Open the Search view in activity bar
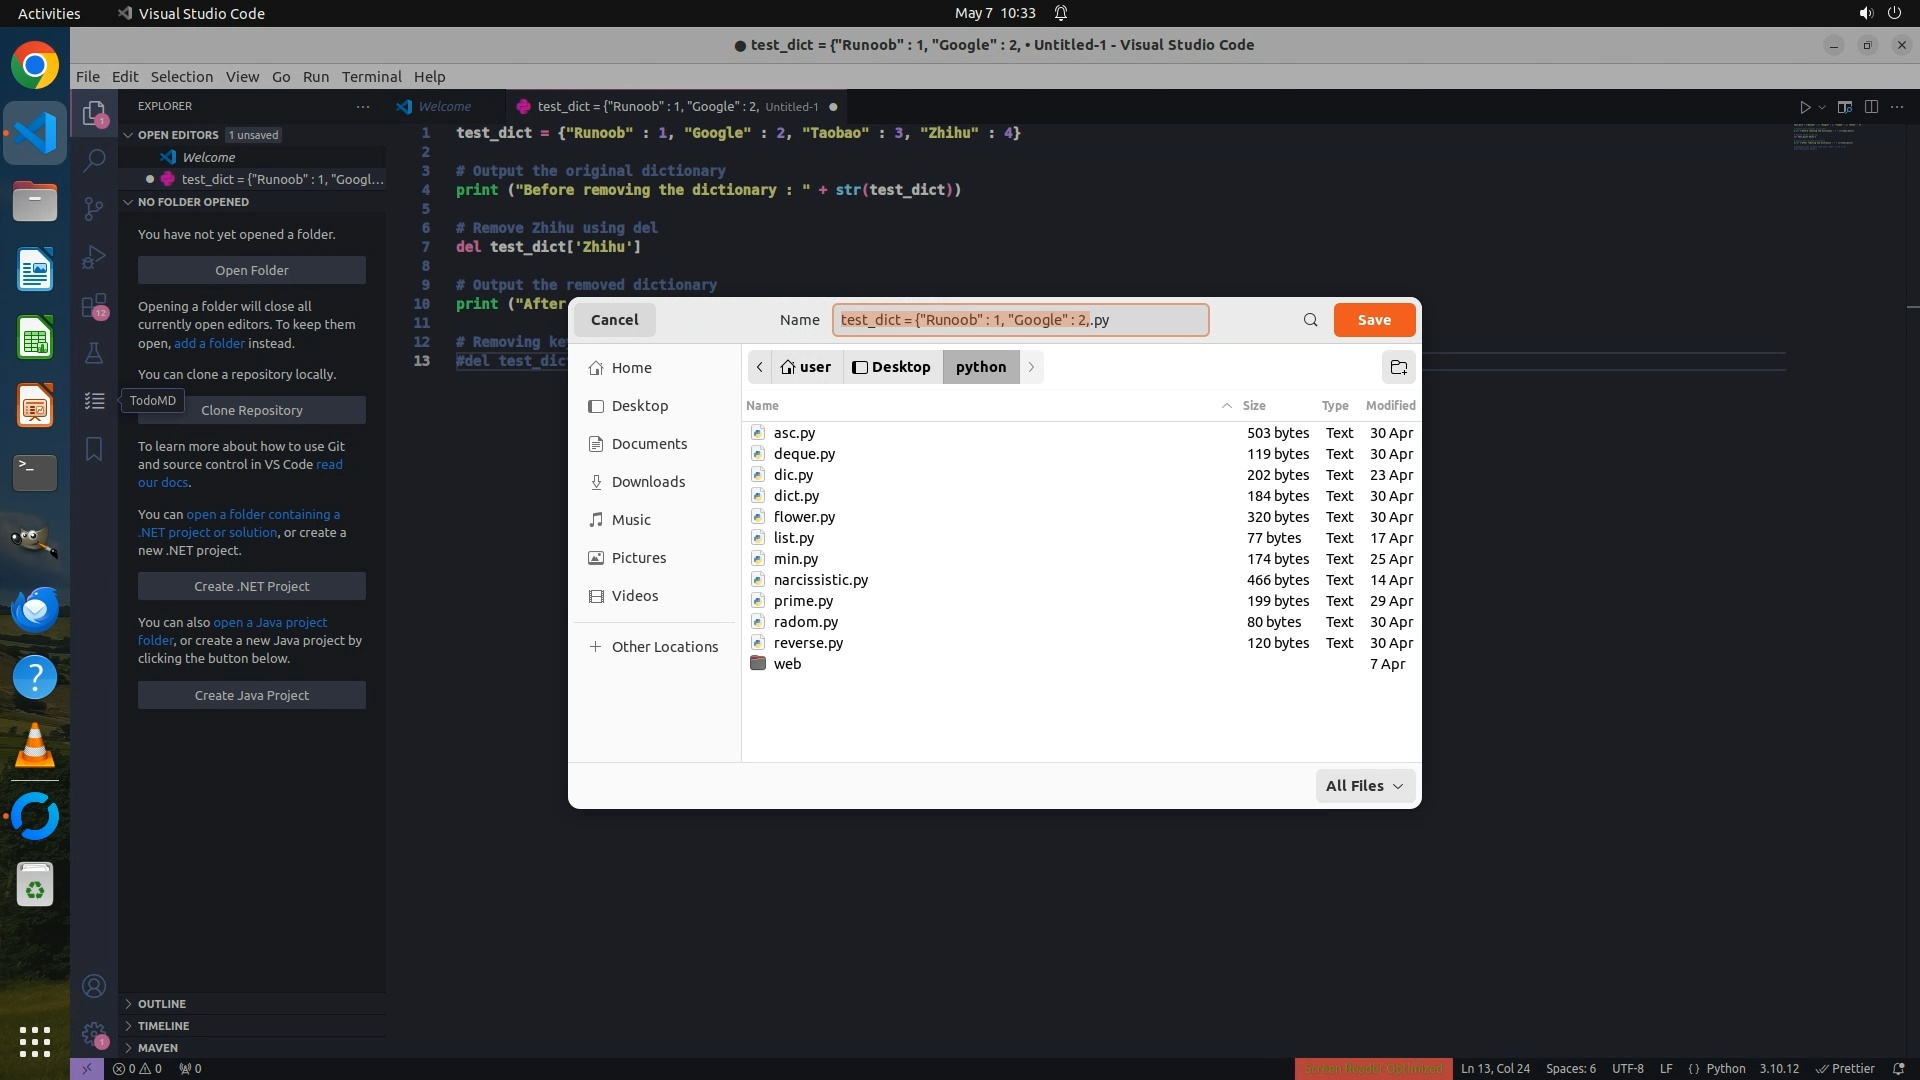The width and height of the screenshot is (1920, 1080). click(x=94, y=160)
